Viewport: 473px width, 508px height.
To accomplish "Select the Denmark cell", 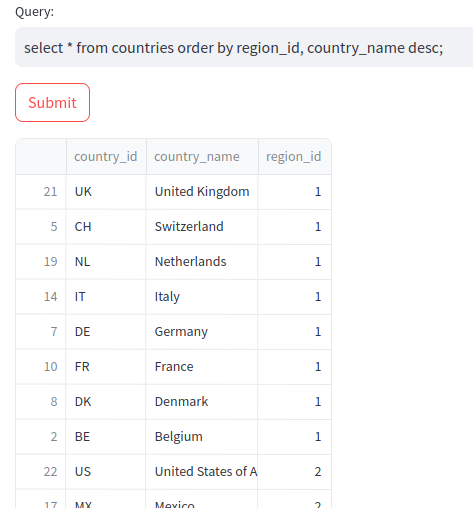I will 202,402.
